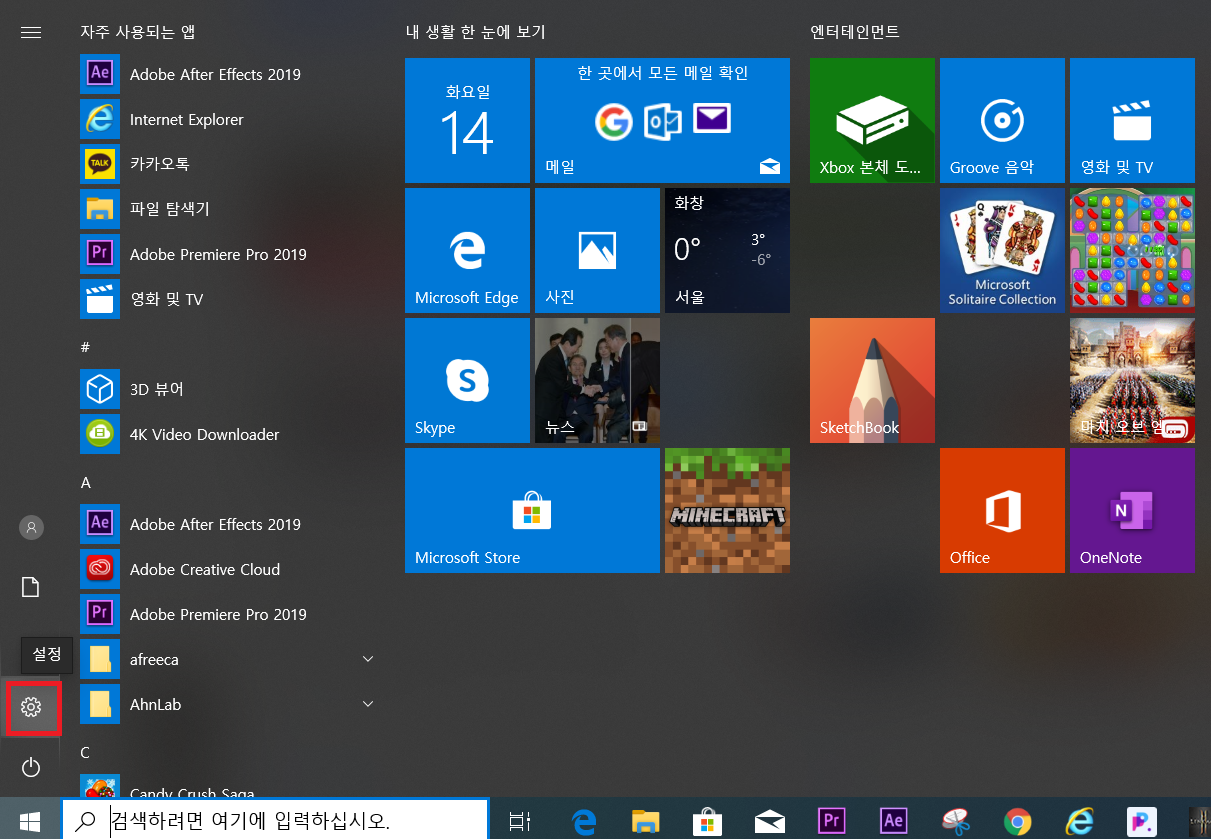Expand the afreeca folder chevron

368,659
